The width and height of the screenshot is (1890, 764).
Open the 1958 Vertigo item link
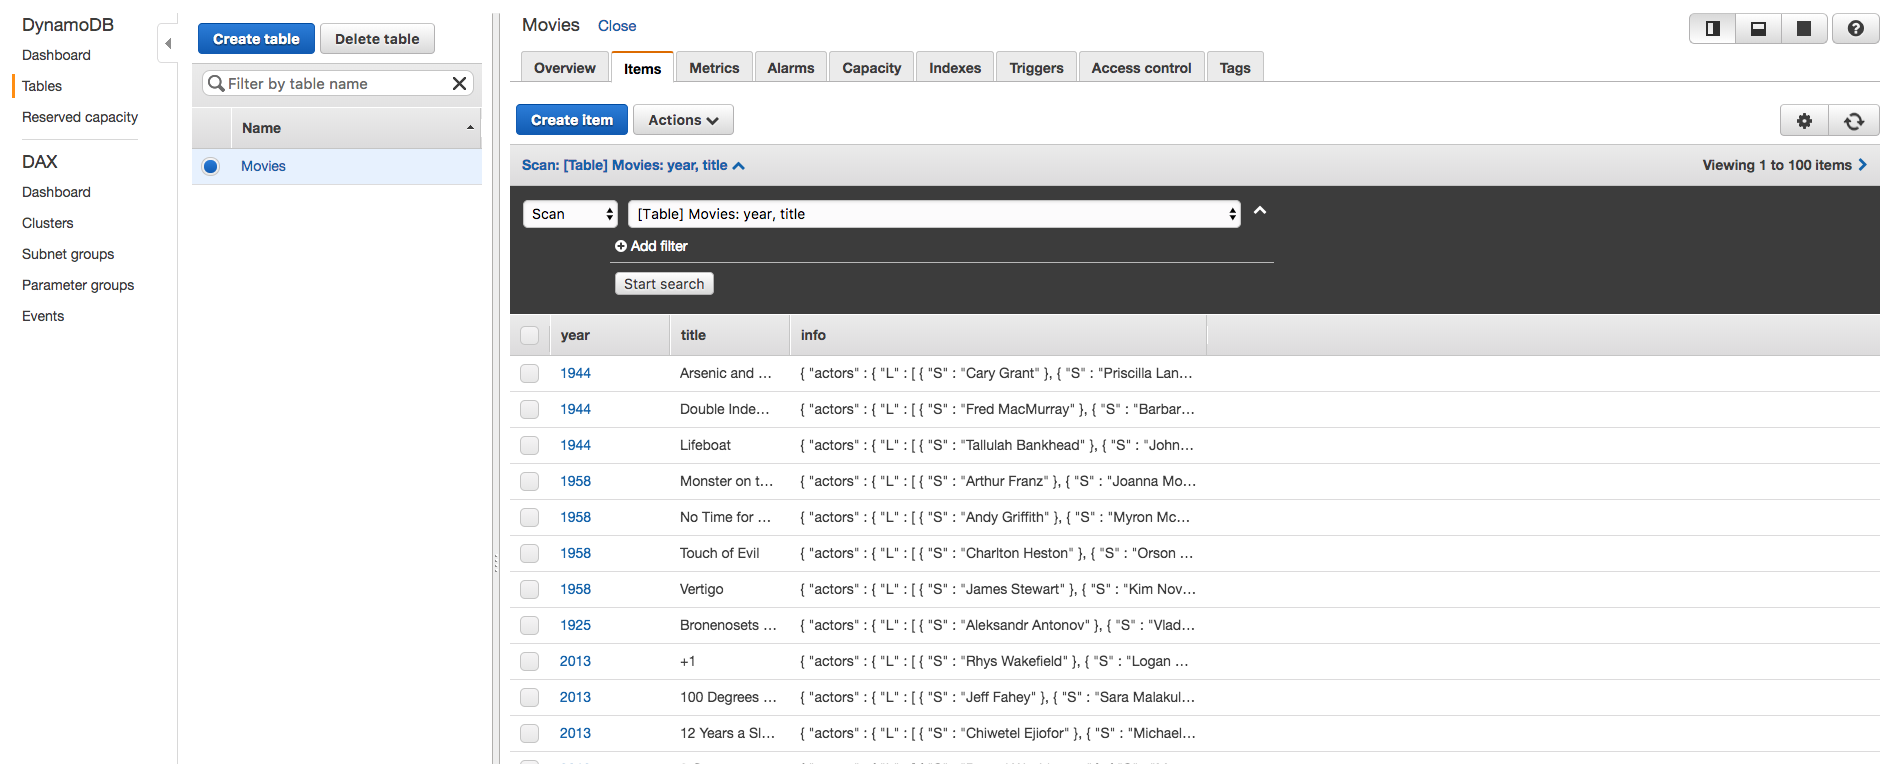[x=575, y=590]
